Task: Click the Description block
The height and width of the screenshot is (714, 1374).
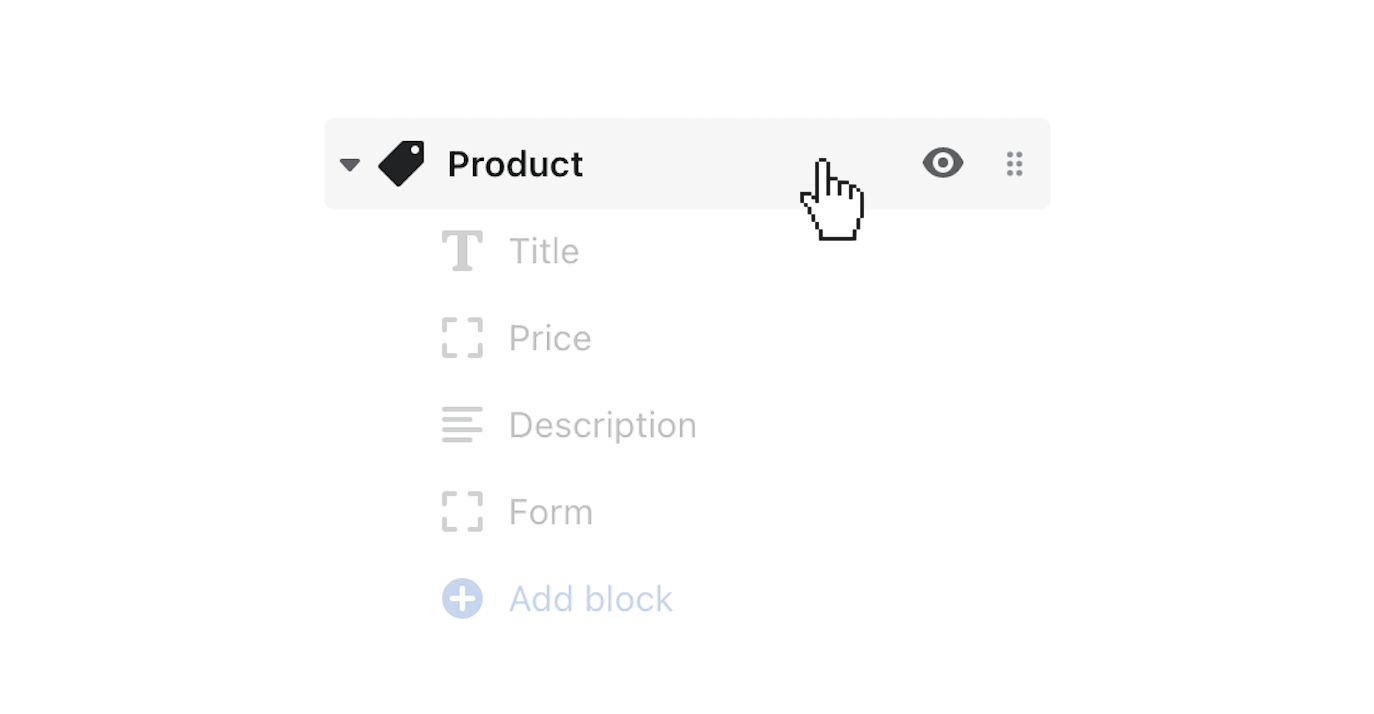Action: pos(603,424)
